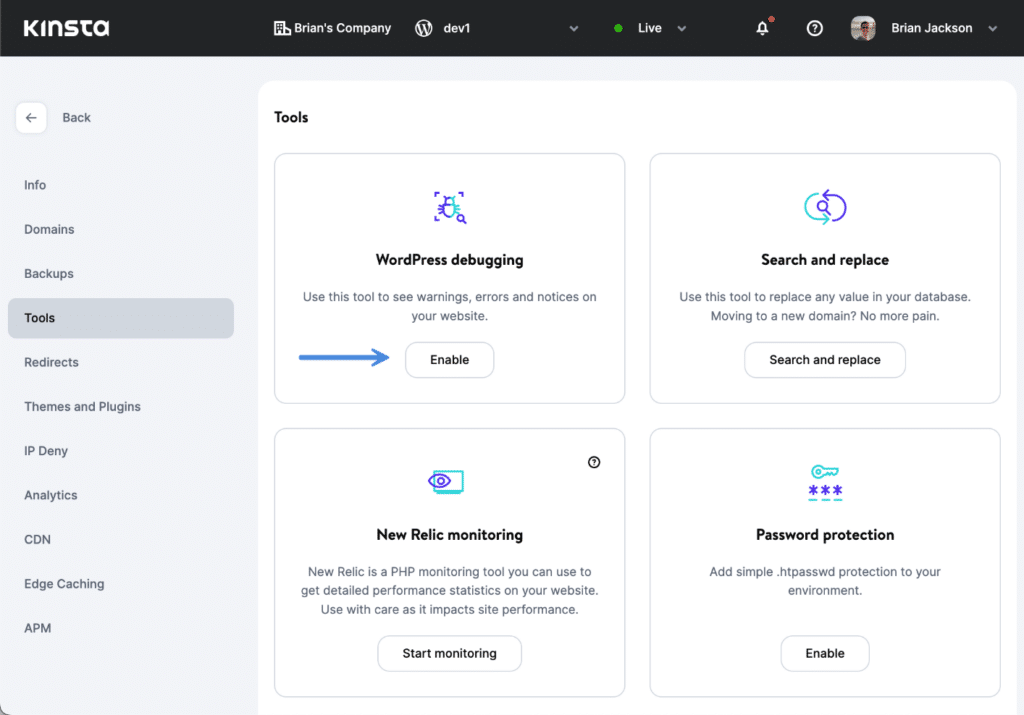Click the Search and replace button
Screen dimensions: 1024x715
[825, 360]
